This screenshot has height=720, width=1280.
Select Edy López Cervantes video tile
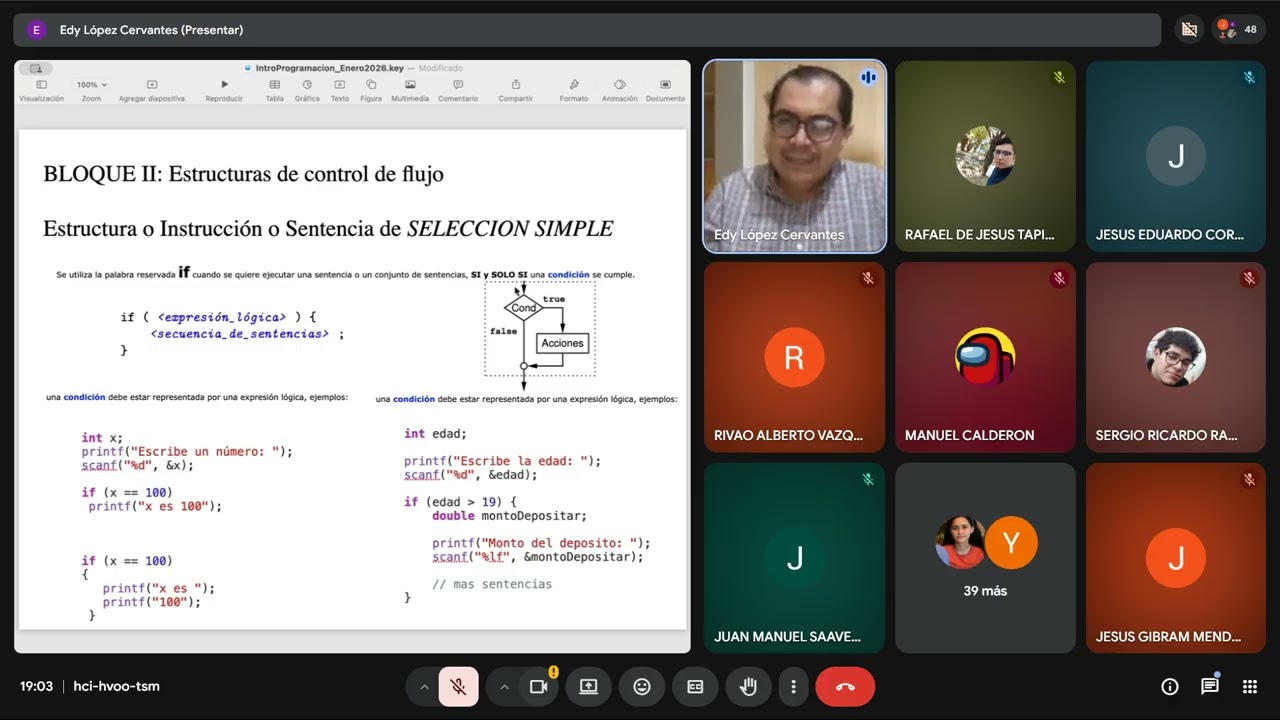[x=795, y=156]
